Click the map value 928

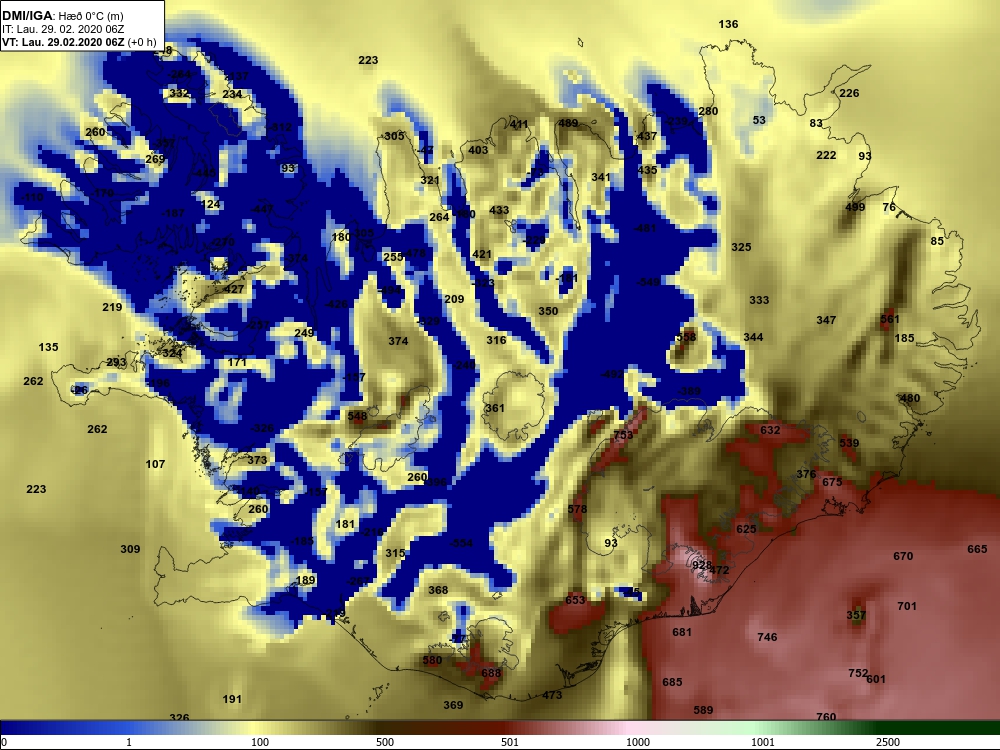point(702,565)
